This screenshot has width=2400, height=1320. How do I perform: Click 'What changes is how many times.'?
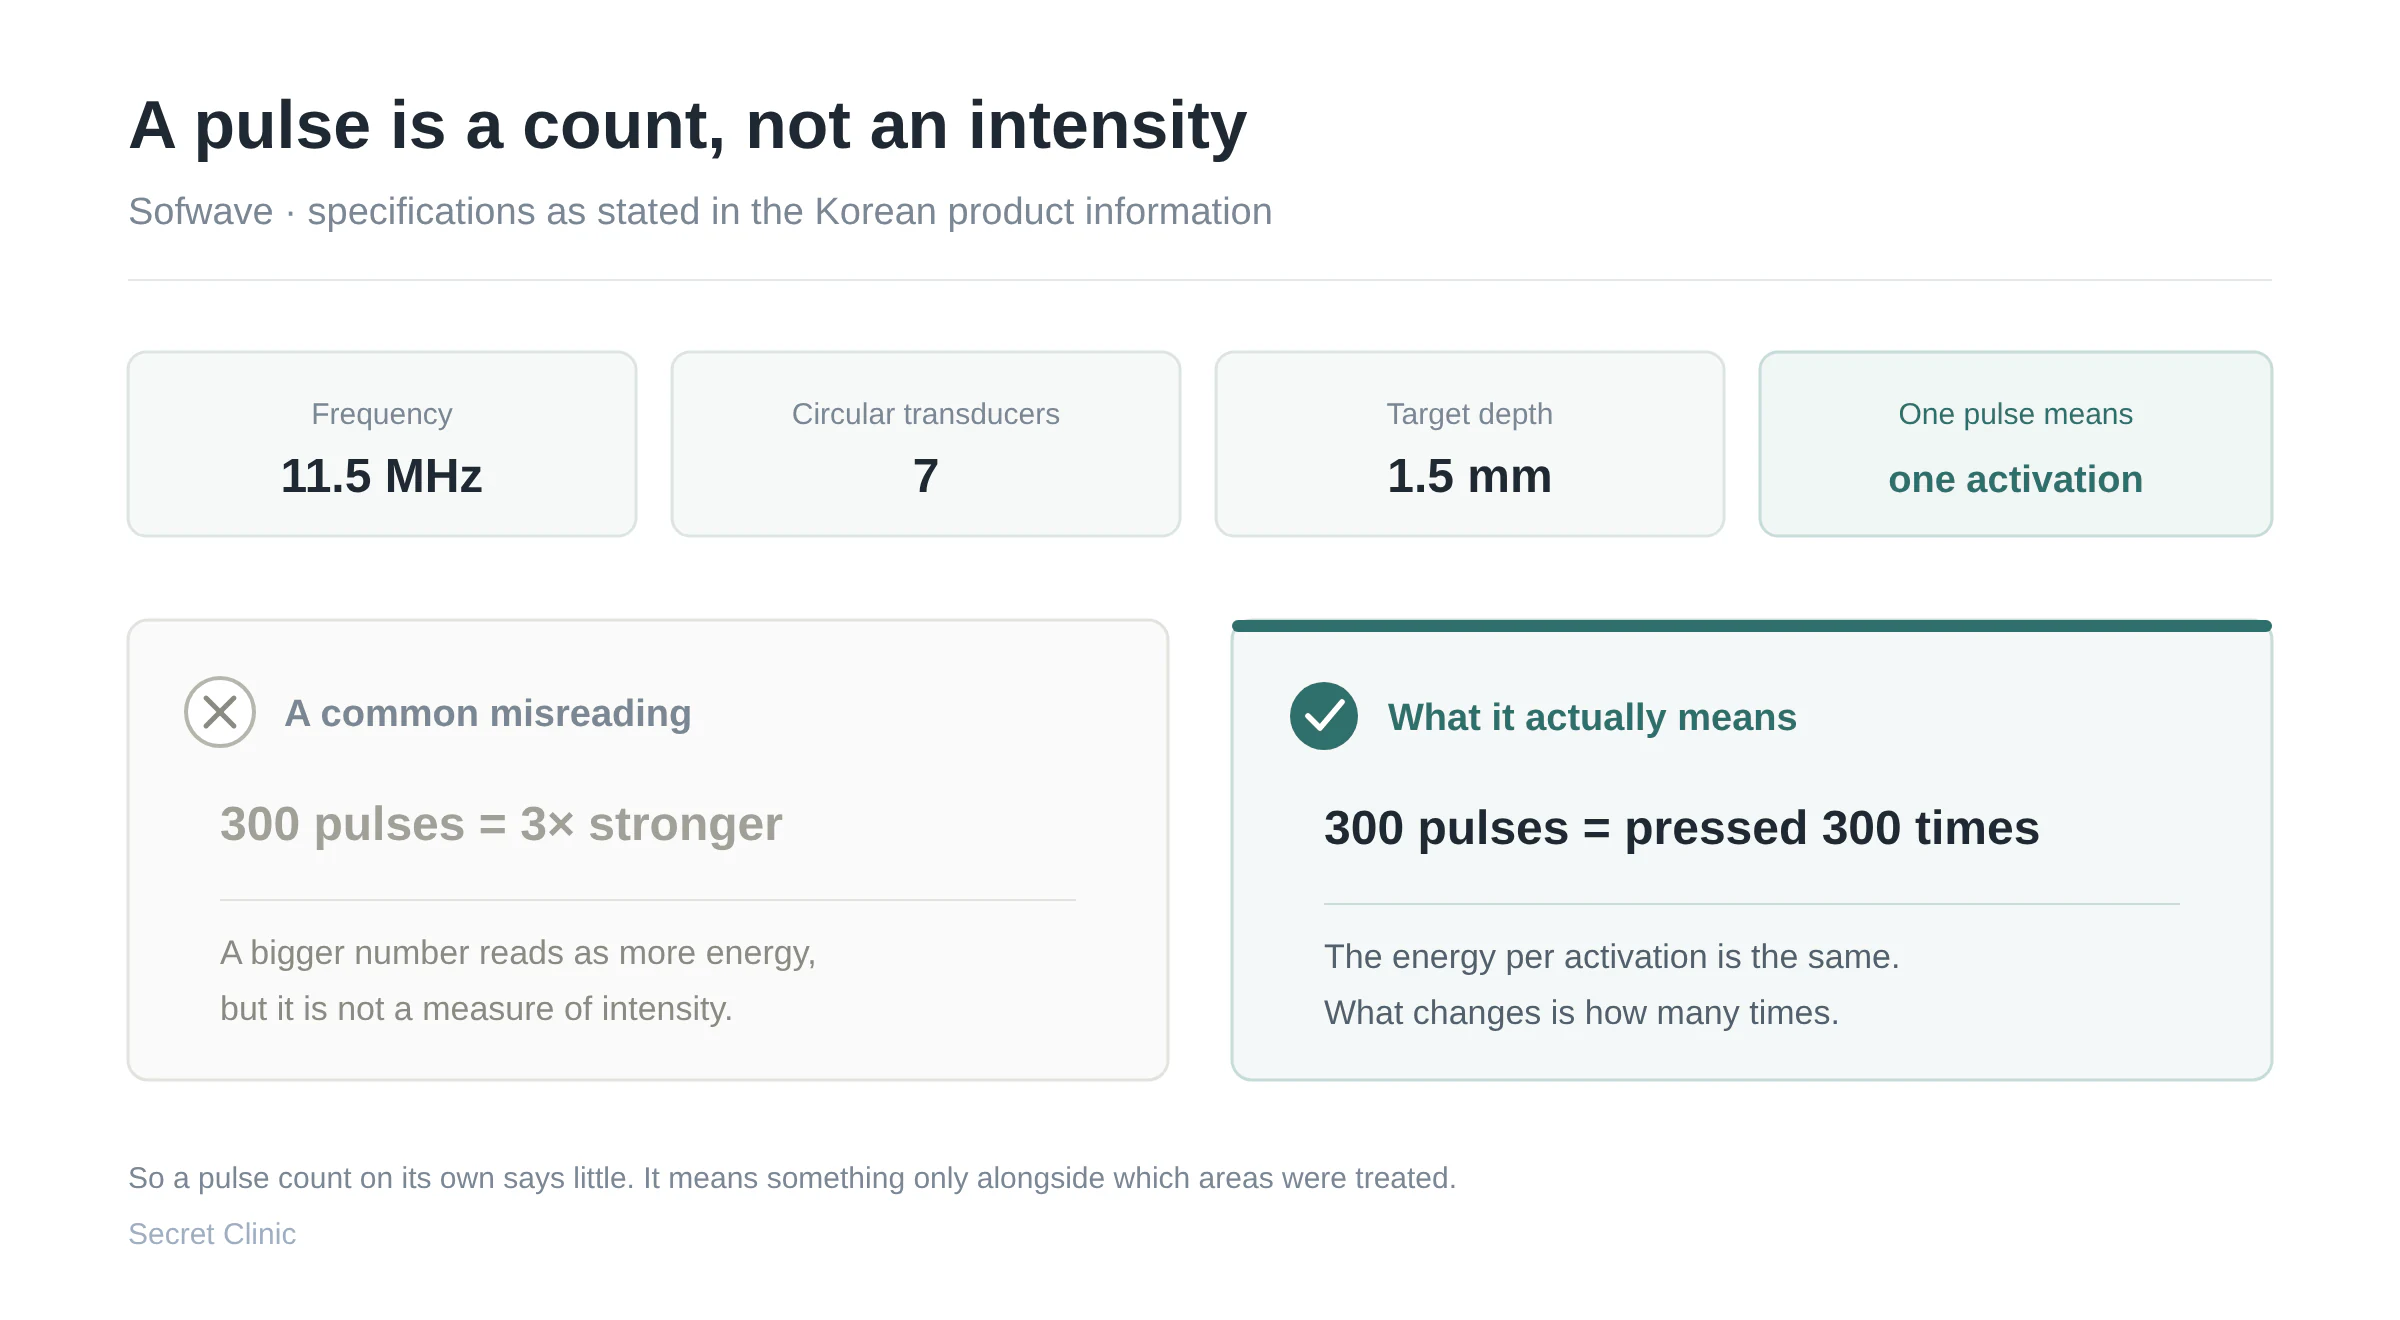(x=1582, y=1013)
